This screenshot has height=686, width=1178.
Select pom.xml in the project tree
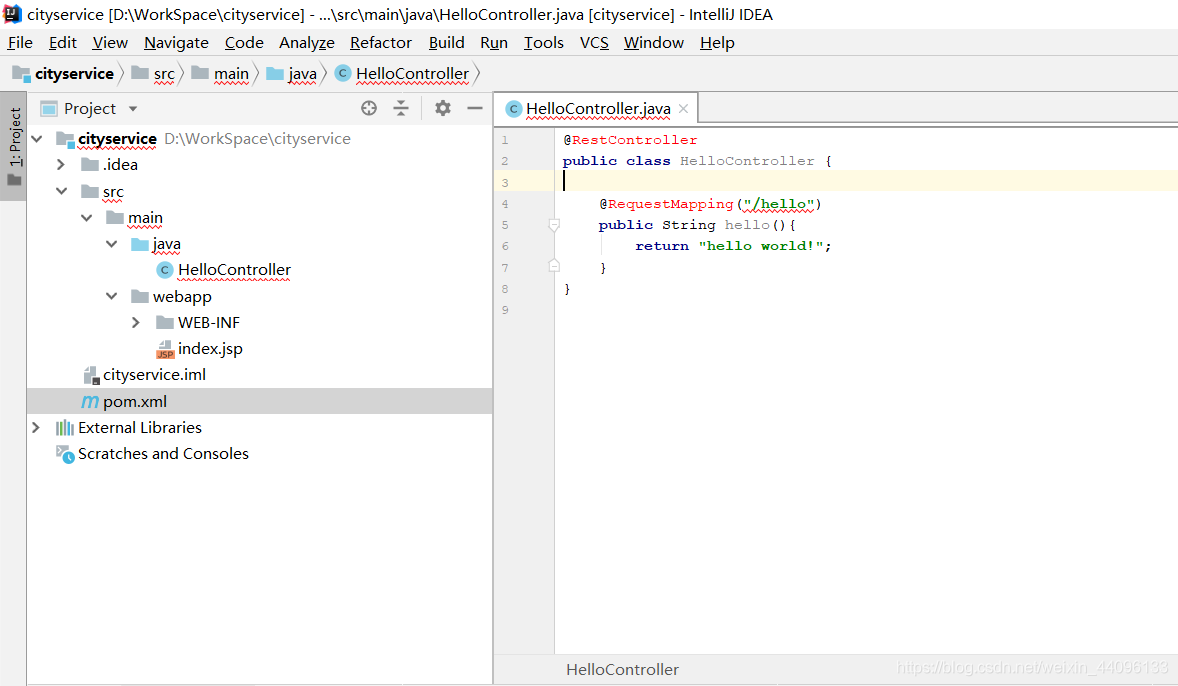click(260, 401)
